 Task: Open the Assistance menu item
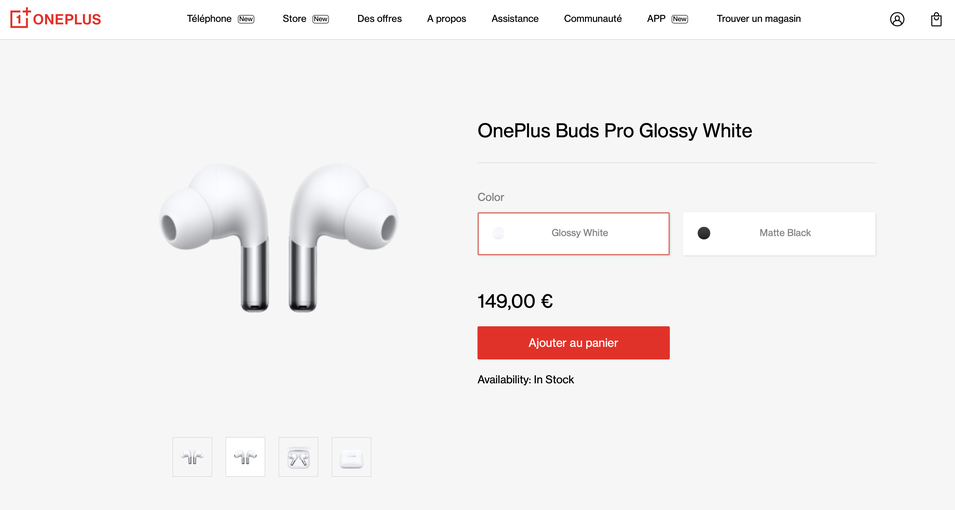point(515,19)
